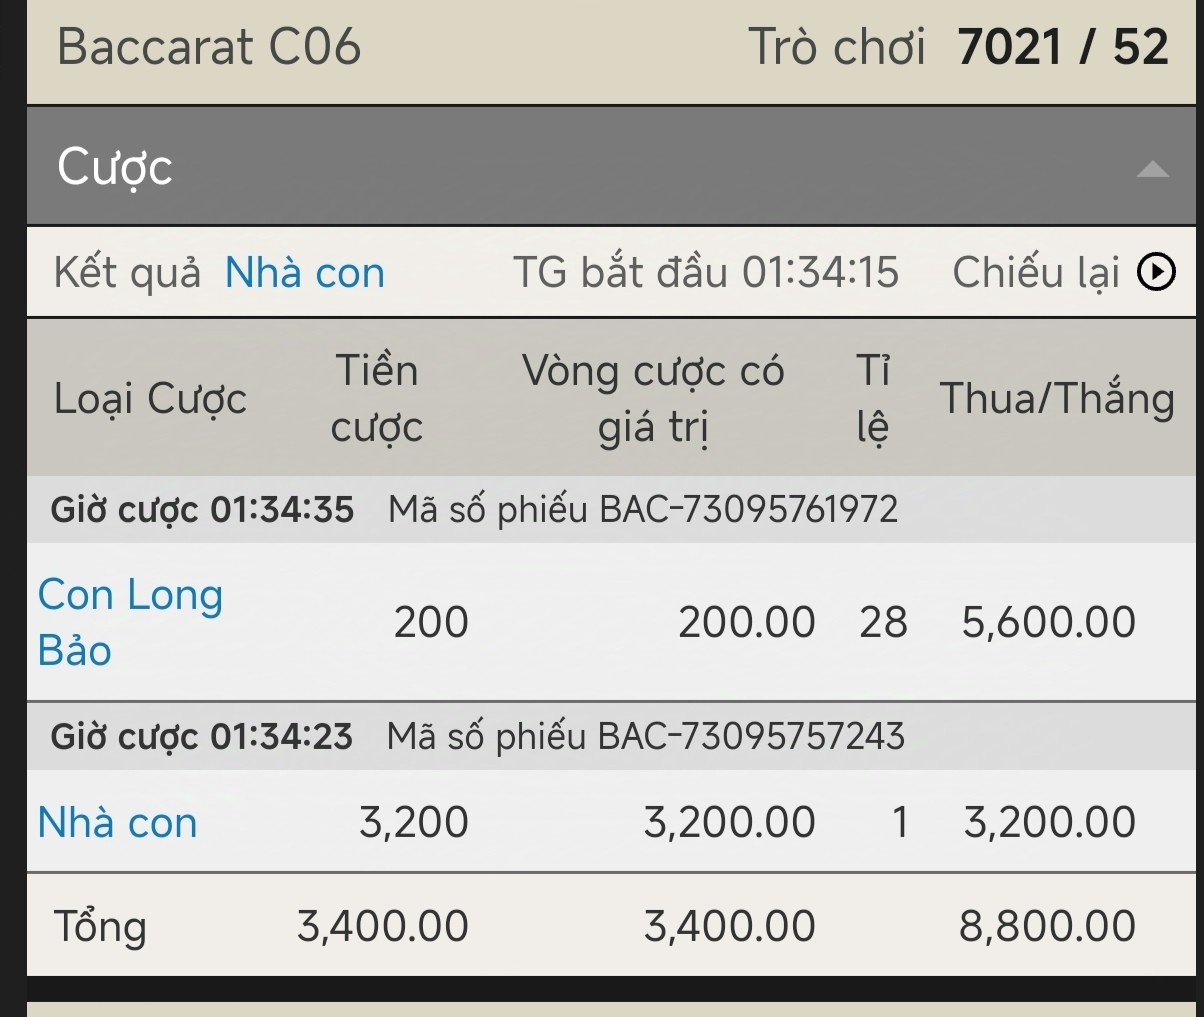Click game number 7021 / 52

(x=1062, y=47)
